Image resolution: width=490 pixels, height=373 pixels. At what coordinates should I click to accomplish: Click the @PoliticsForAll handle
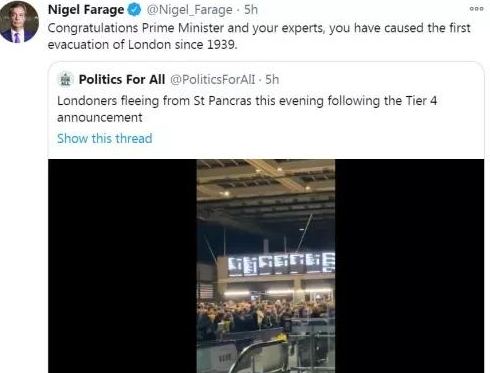click(213, 80)
